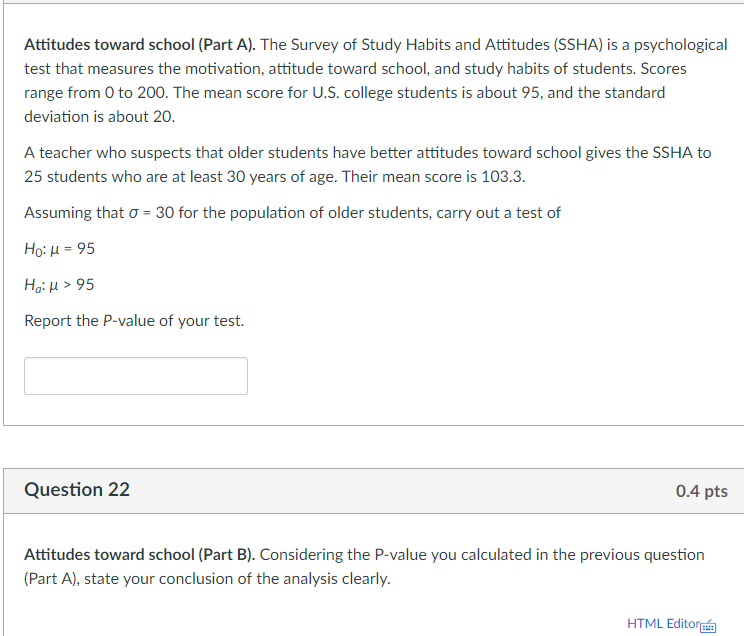744x636 pixels.
Task: Click the phrase "range from 0 to 200"
Action: 96,93
